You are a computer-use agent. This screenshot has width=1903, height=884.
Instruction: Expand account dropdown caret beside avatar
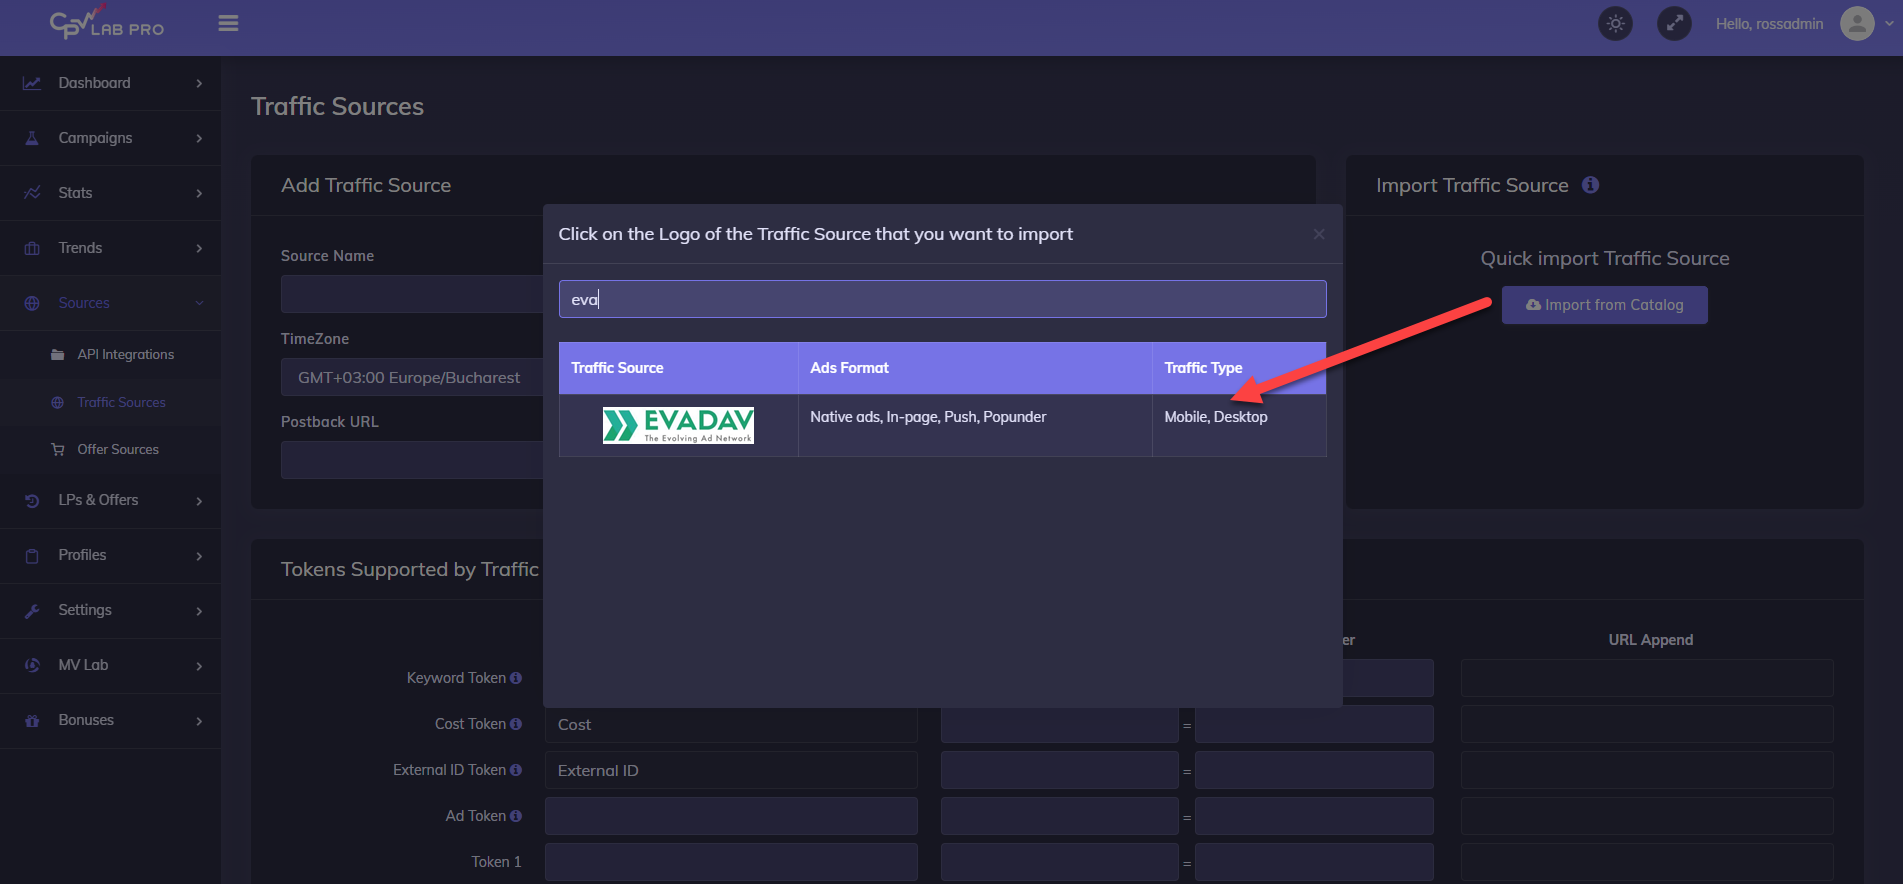coord(1889,23)
